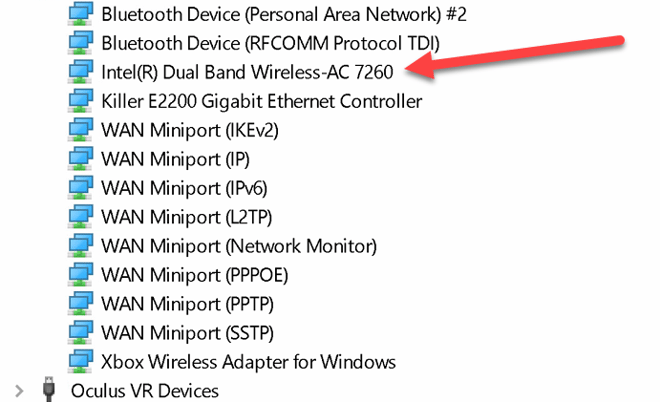Select WAN Miniport (Network Monitor) entry

(x=239, y=246)
